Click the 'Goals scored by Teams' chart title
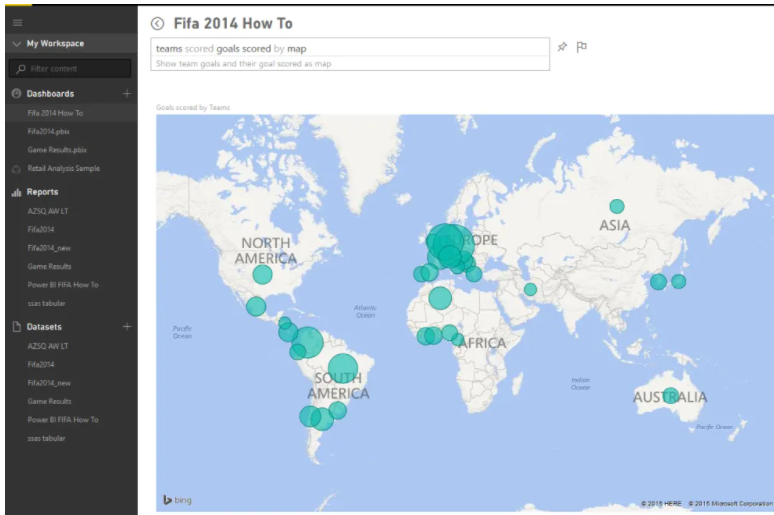 tap(193, 107)
